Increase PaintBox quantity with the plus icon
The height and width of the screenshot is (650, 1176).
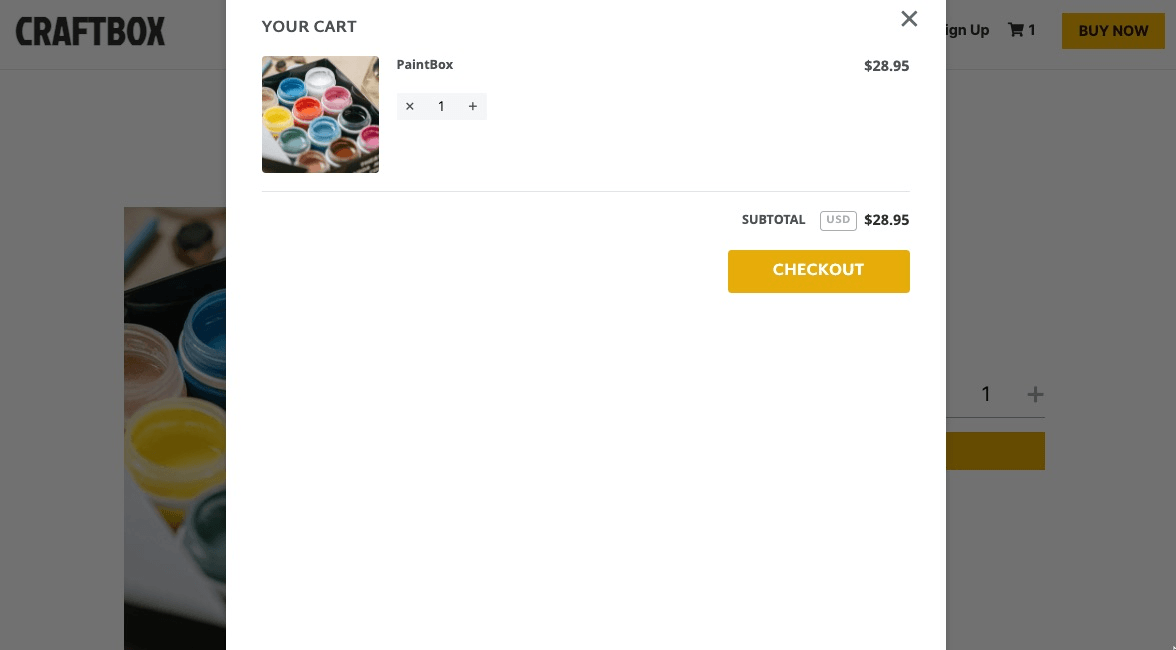coord(473,106)
